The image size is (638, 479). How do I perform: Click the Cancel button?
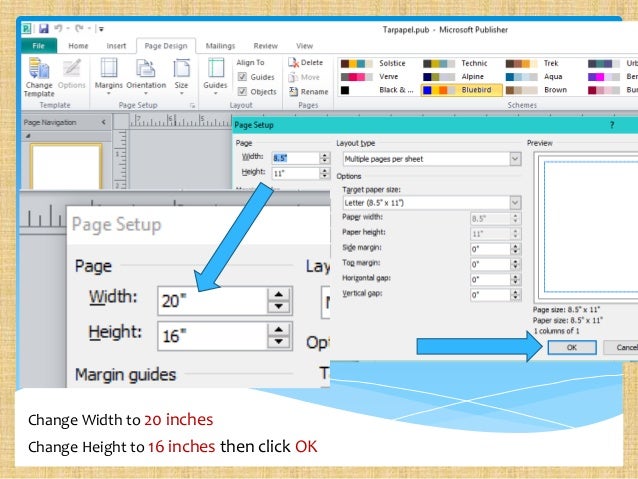[621, 347]
